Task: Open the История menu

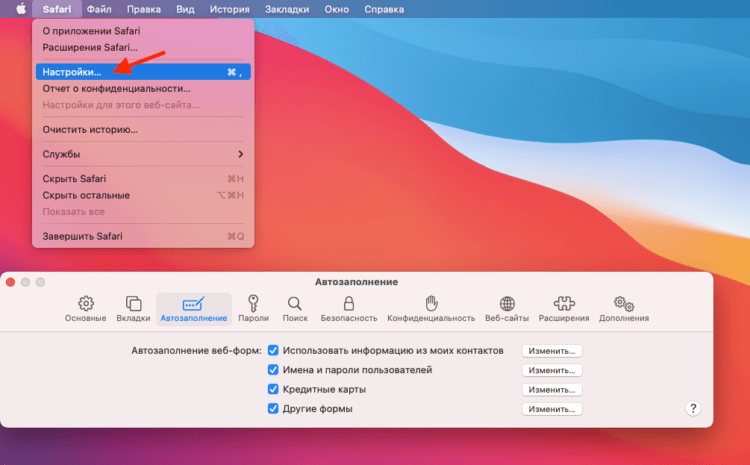Action: (230, 9)
